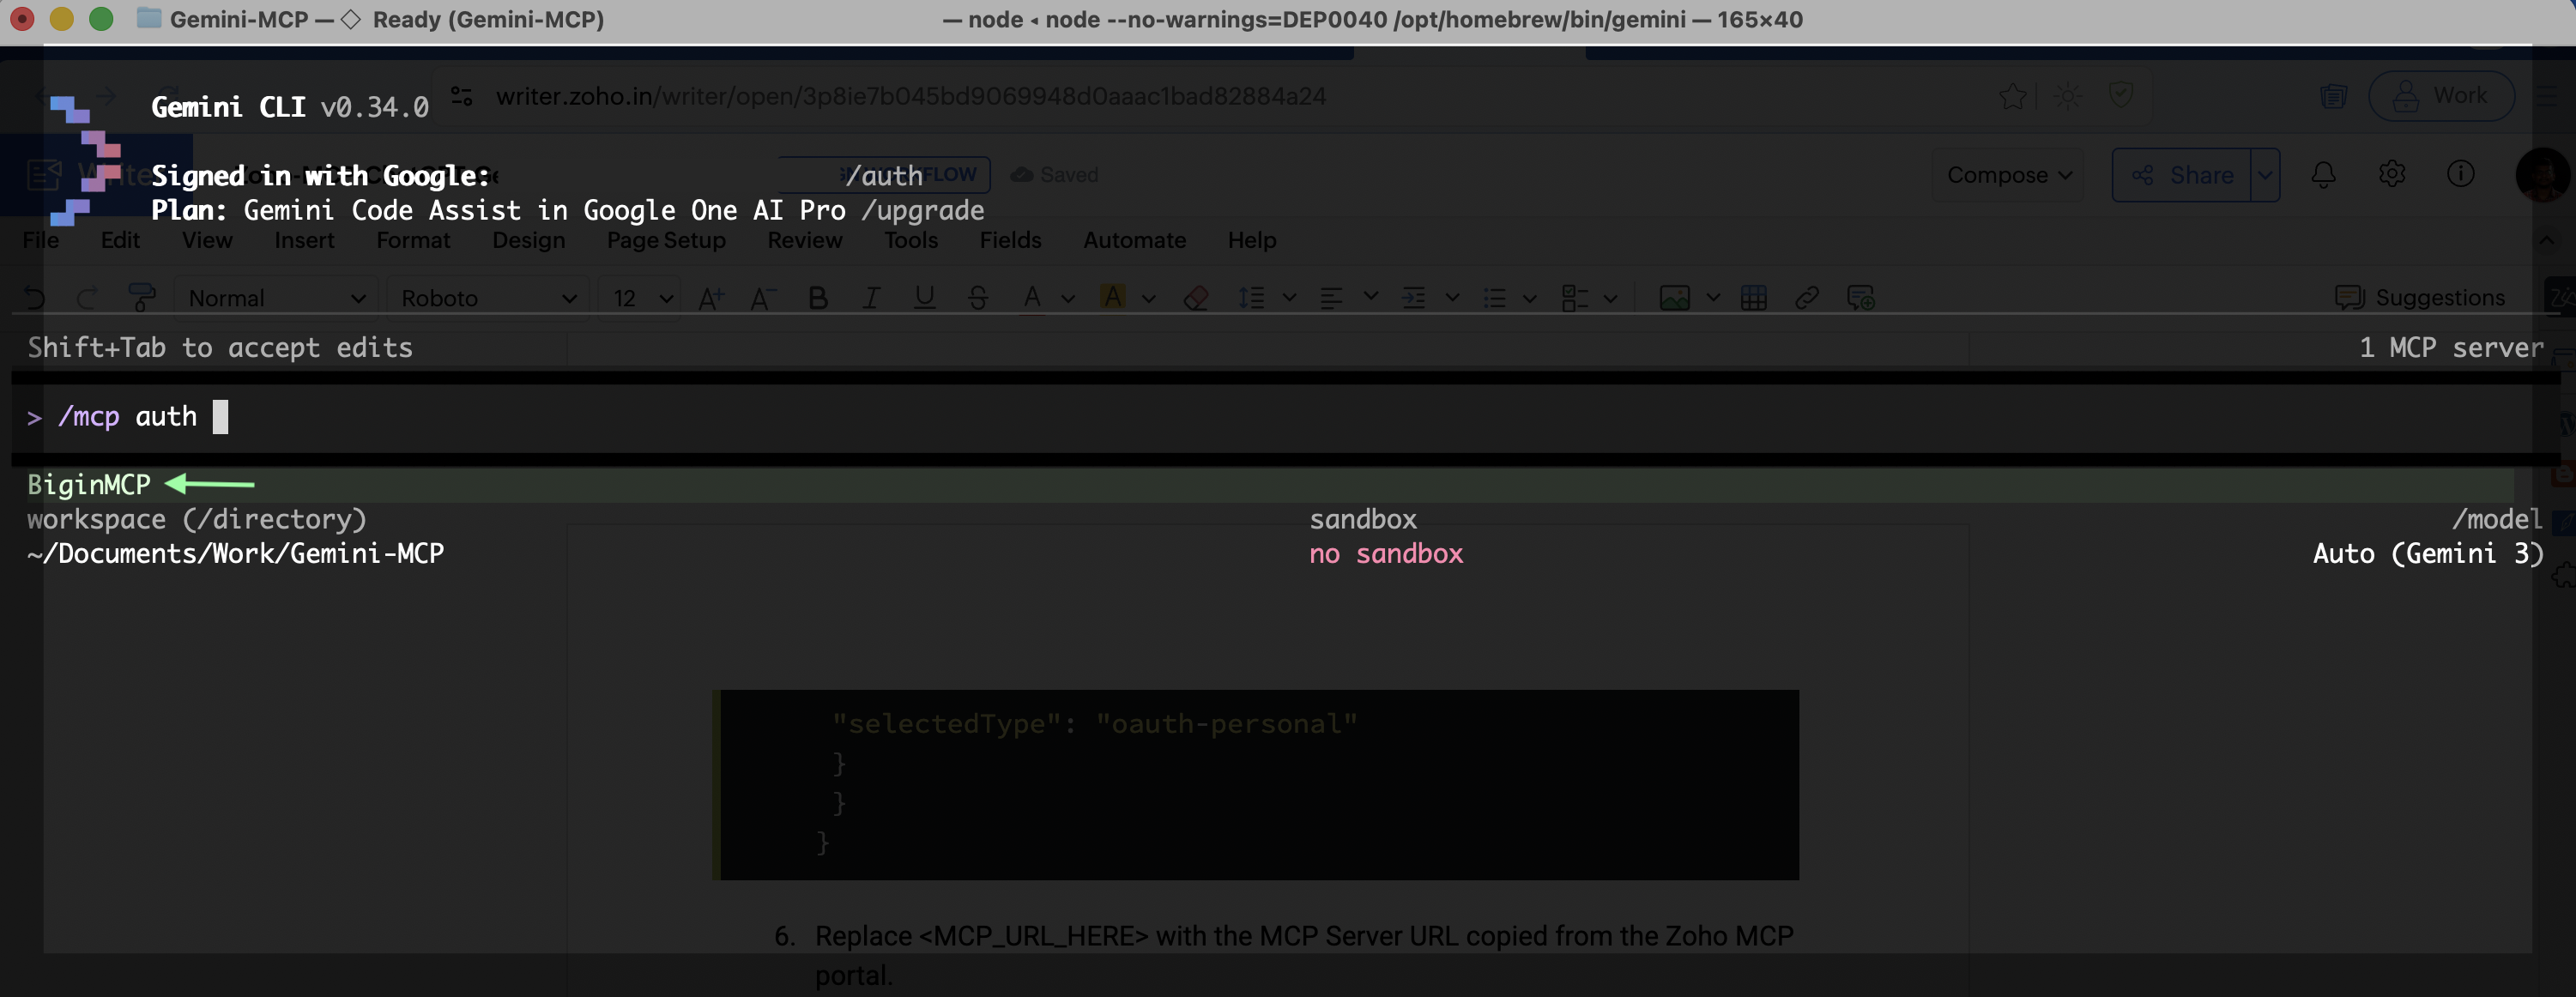The image size is (2576, 997).
Task: Open the settings gear icon
Action: [2391, 175]
